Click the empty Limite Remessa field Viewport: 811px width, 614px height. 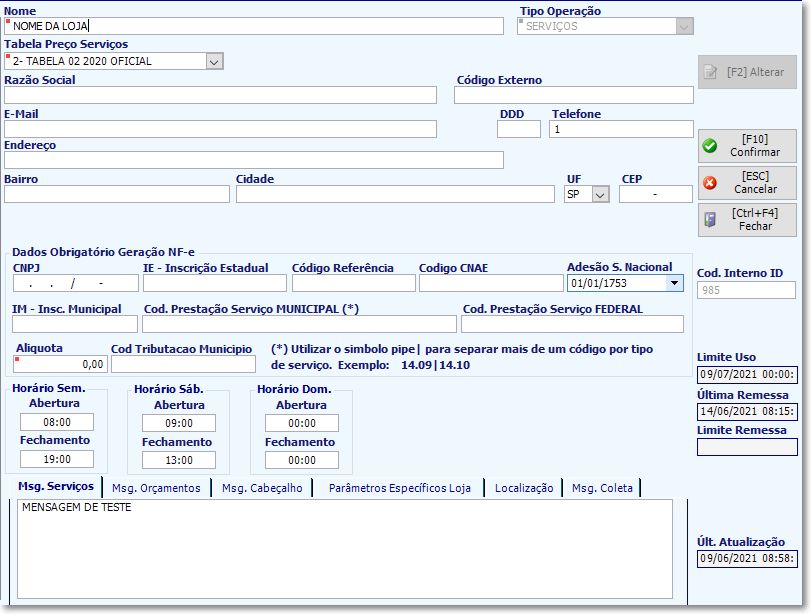[x=747, y=447]
